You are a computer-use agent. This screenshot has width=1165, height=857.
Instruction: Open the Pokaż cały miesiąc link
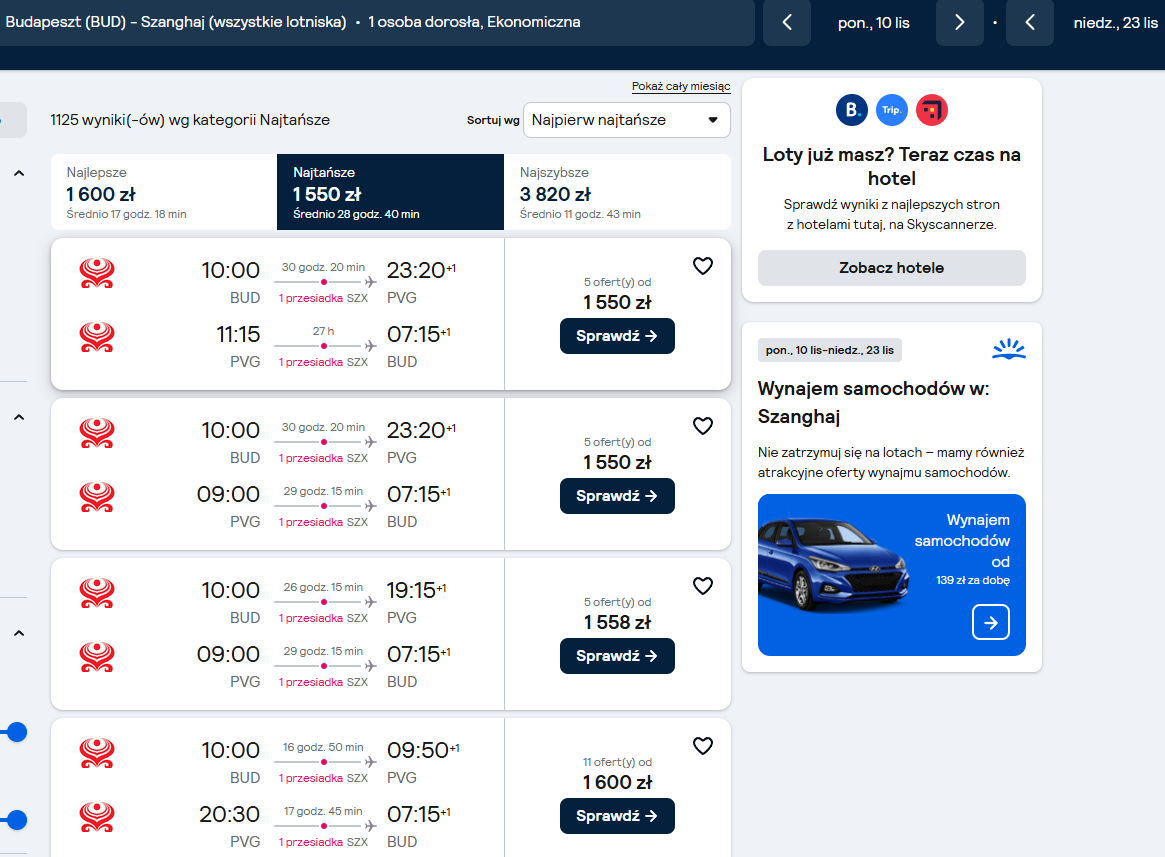(681, 86)
